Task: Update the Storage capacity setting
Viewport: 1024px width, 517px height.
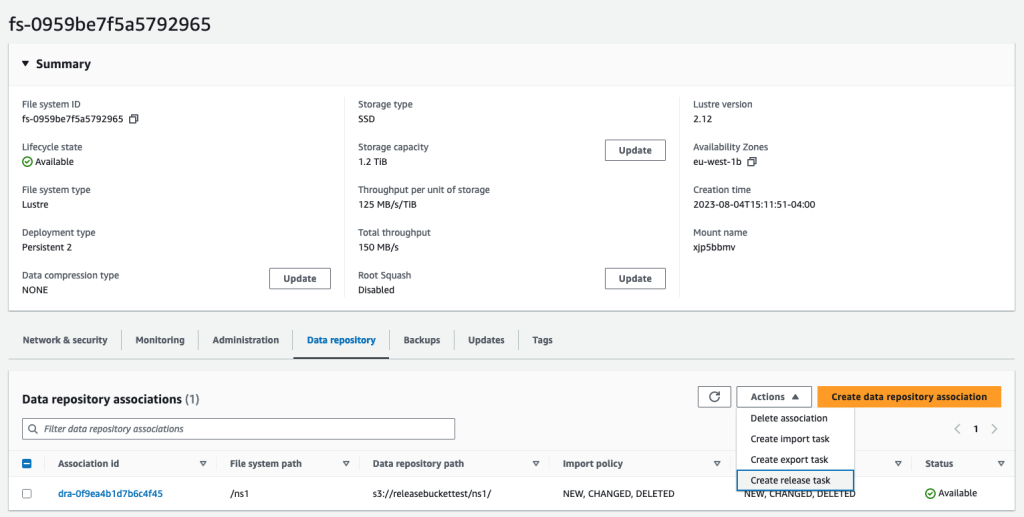Action: [x=635, y=150]
